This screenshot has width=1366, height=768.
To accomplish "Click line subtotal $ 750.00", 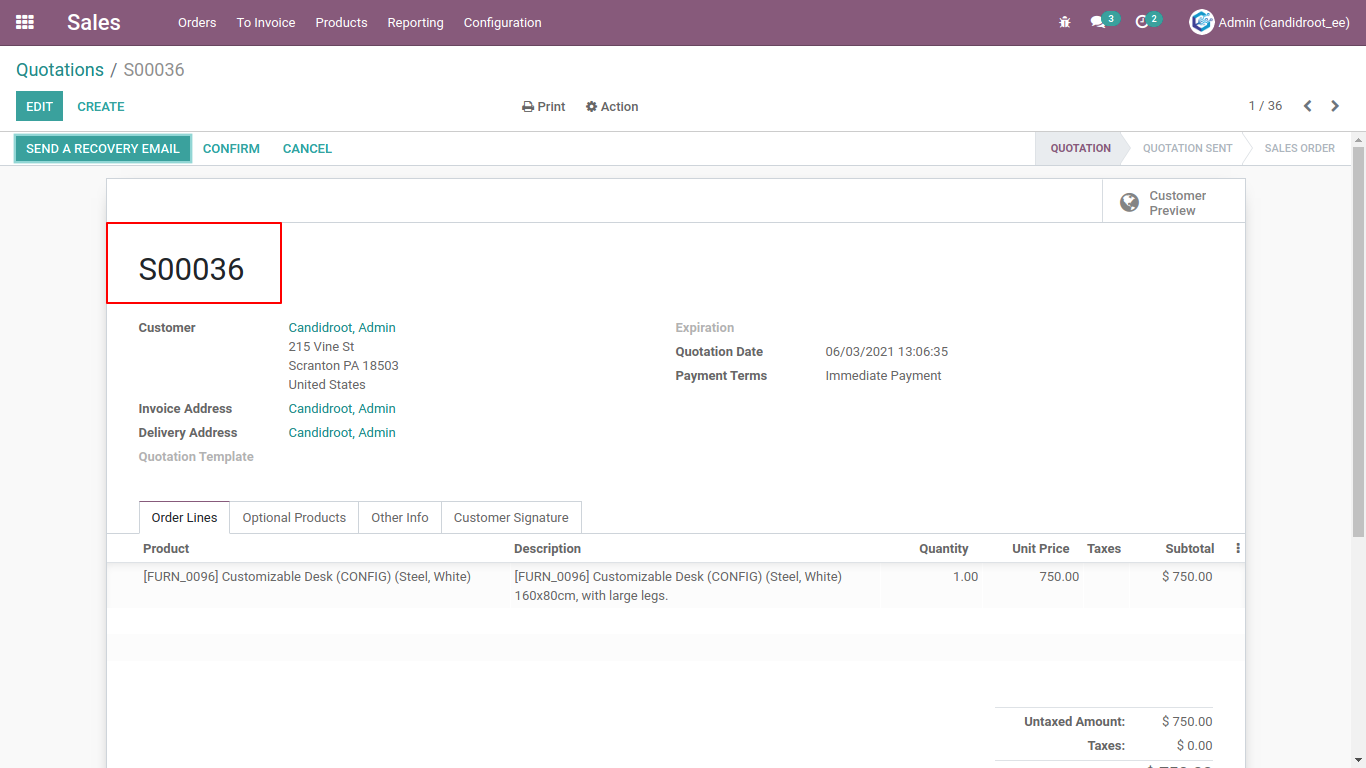I will pos(1187,577).
